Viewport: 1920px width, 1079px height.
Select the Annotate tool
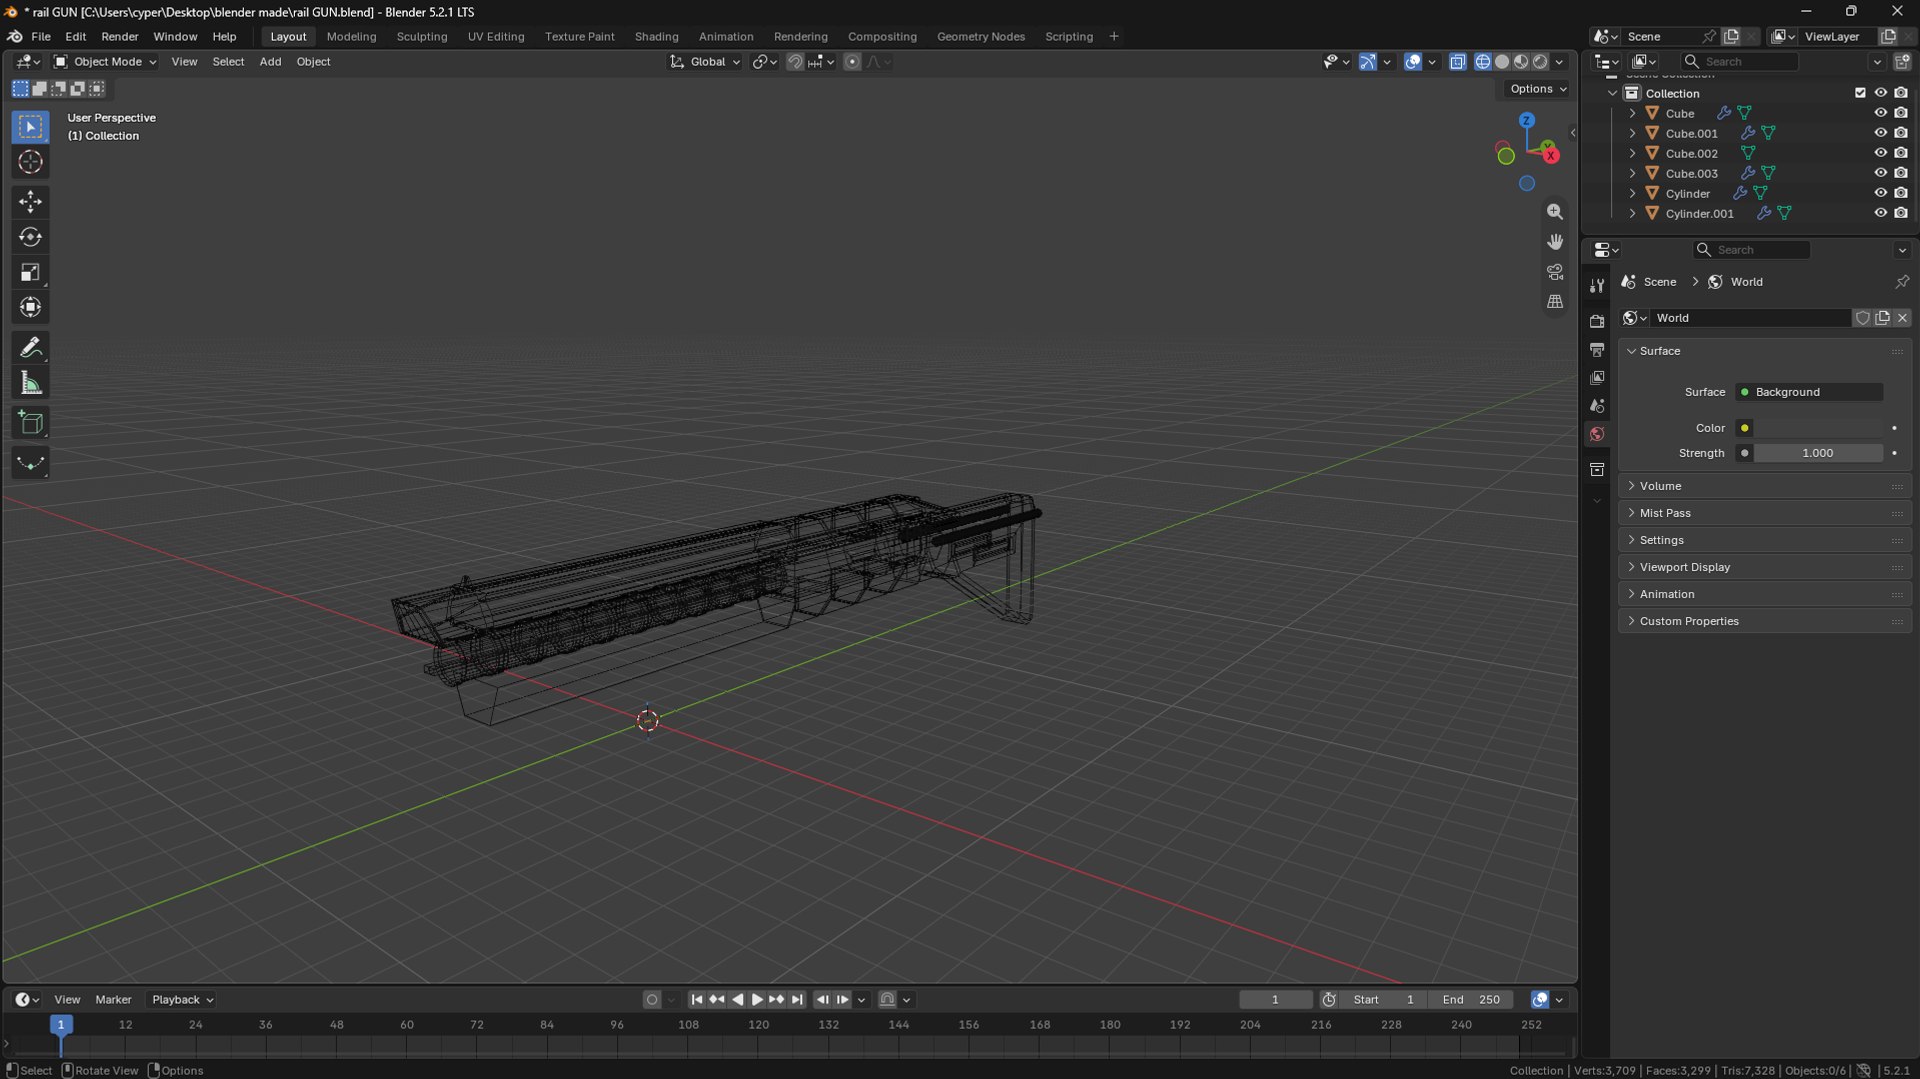(30, 347)
